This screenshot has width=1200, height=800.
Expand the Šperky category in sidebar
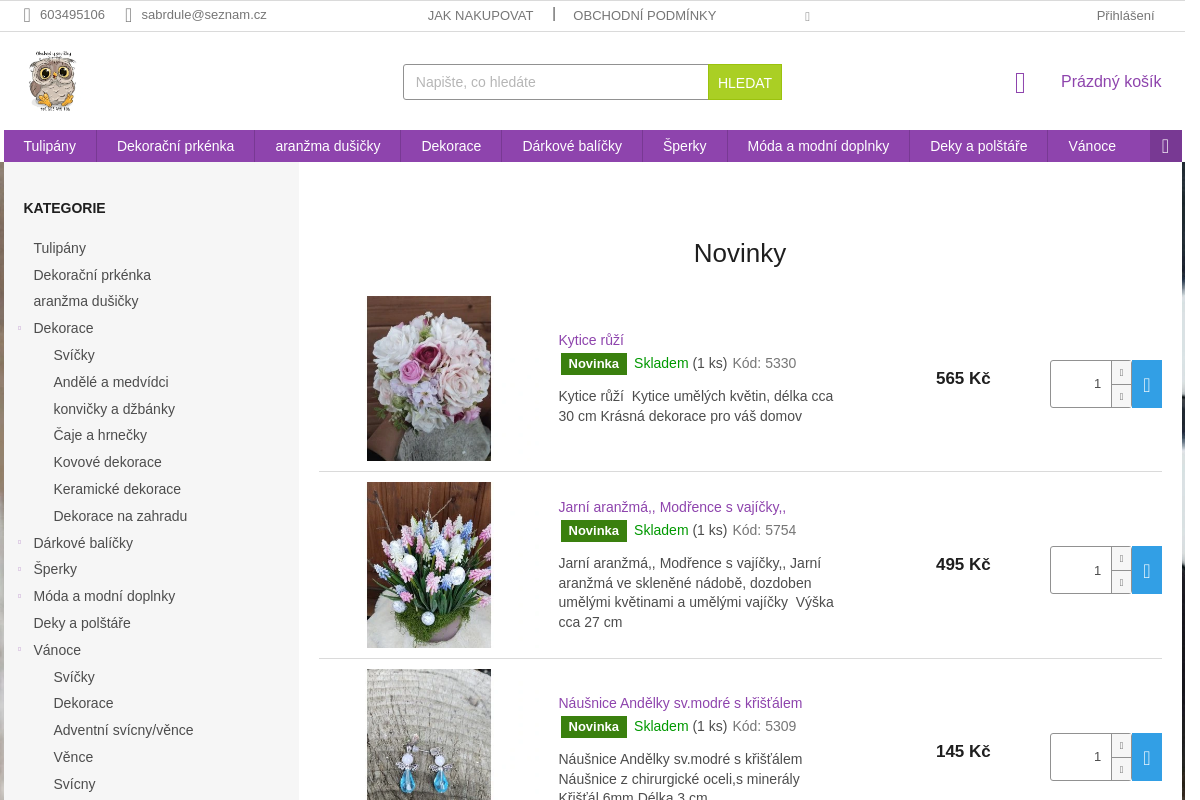pos(20,569)
